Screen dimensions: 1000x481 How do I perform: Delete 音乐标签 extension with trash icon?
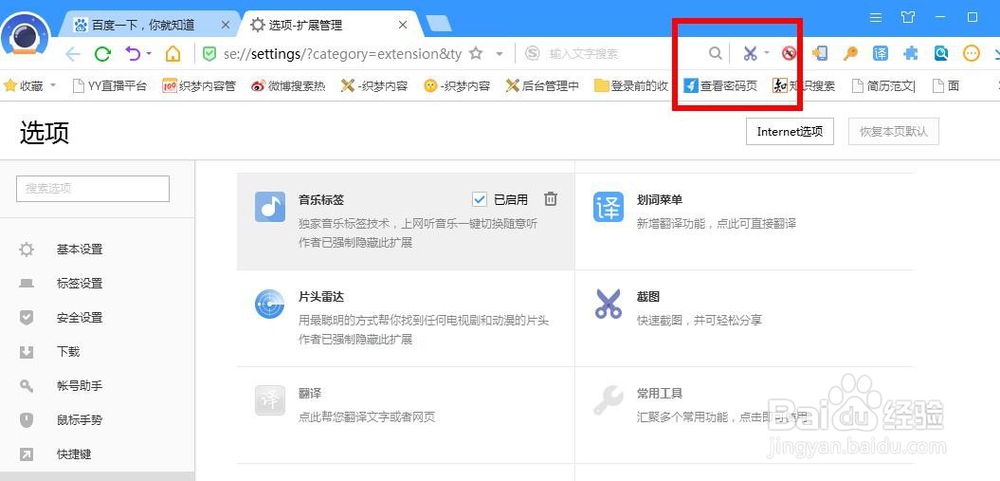point(550,199)
